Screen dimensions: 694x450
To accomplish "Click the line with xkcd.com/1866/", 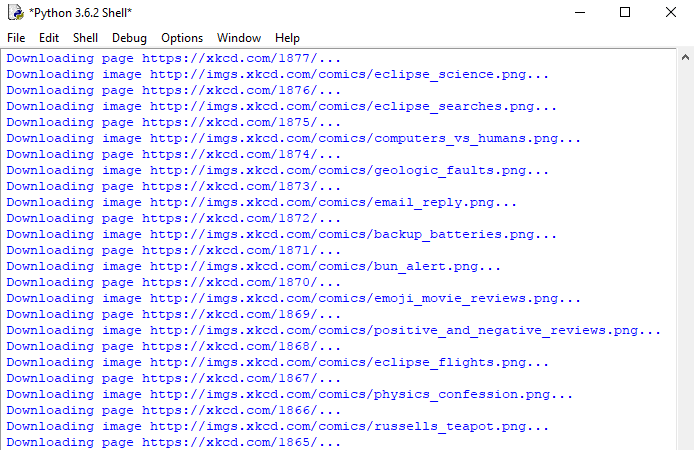I will coord(174,410).
